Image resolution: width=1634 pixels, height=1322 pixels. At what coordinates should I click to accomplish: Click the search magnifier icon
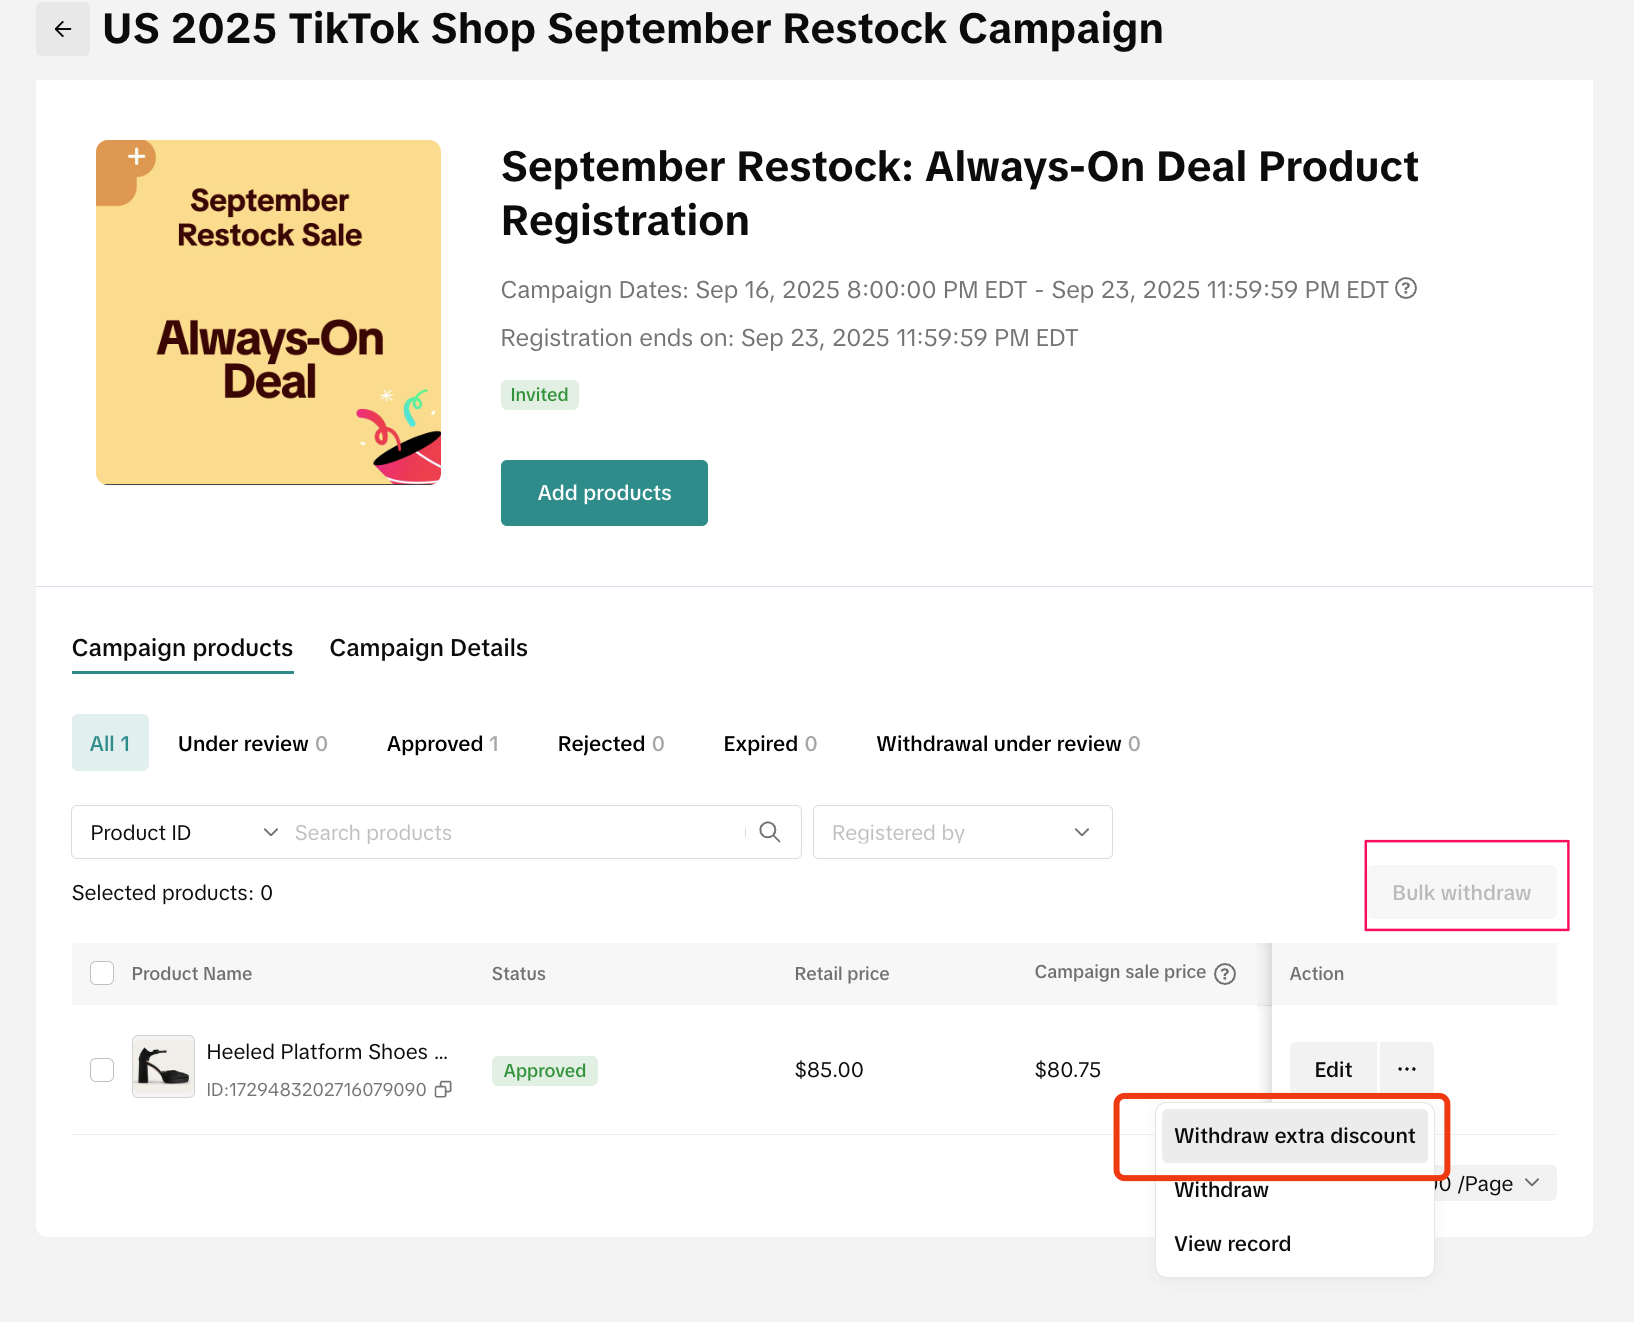(769, 832)
